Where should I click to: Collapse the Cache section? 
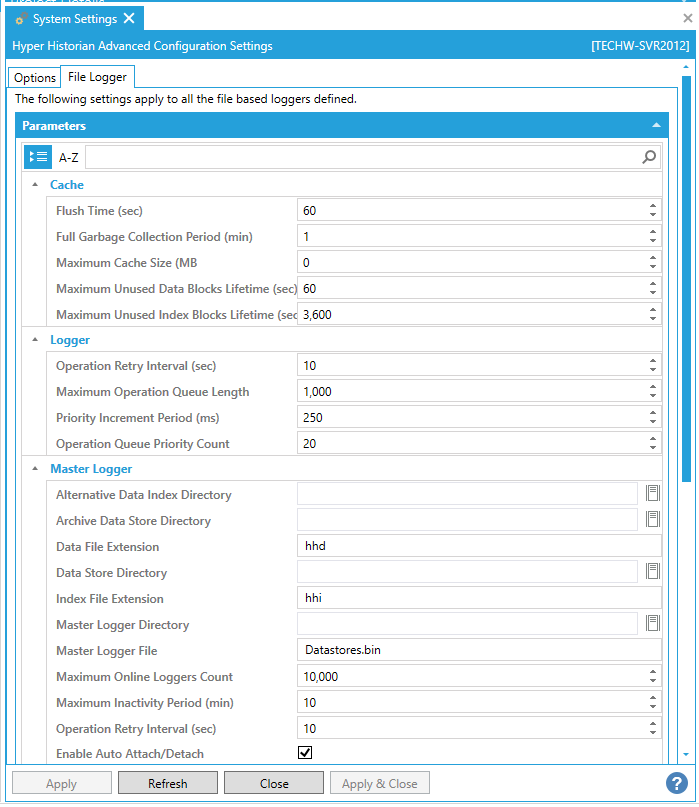point(36,185)
